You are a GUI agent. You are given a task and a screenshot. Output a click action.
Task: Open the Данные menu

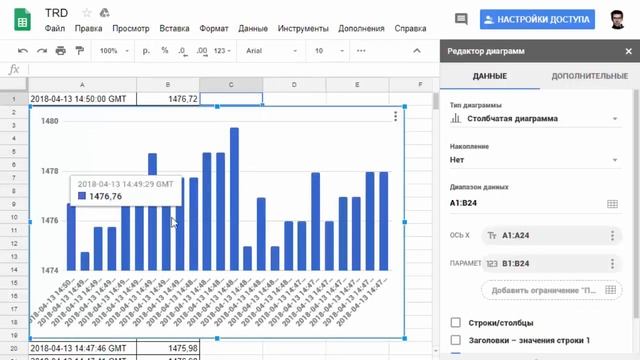[253, 29]
